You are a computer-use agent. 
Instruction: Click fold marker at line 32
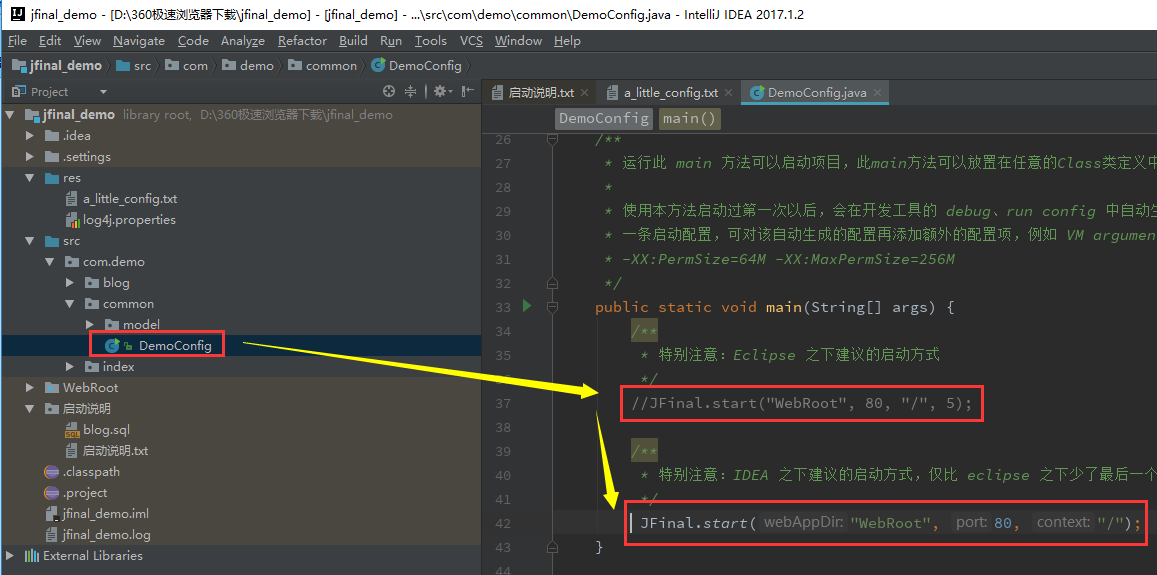click(552, 283)
